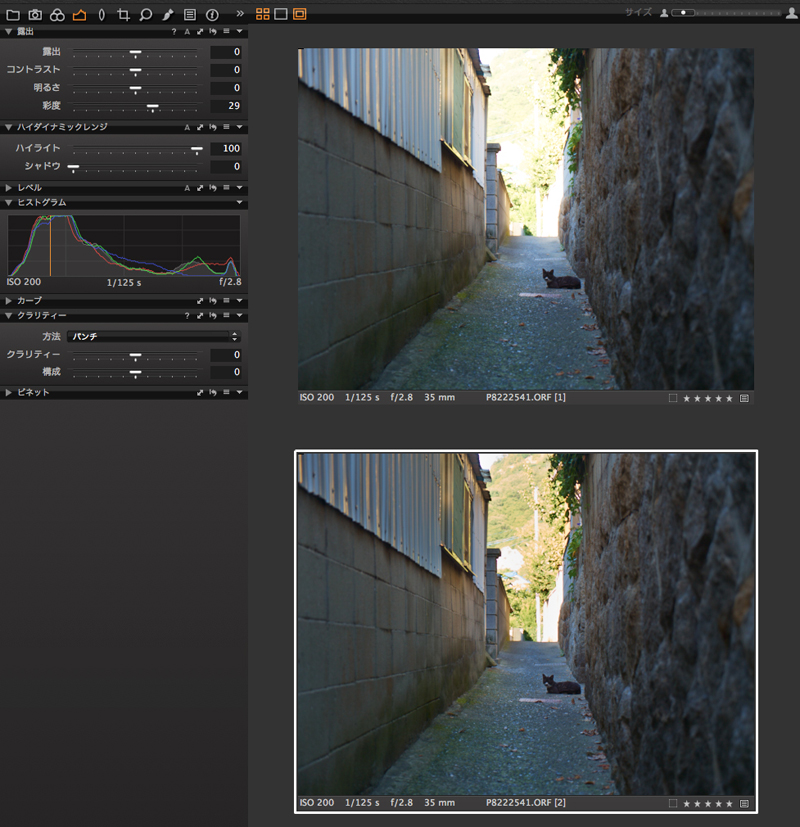
Task: Expand the レベル (Levels) panel
Action: point(9,188)
